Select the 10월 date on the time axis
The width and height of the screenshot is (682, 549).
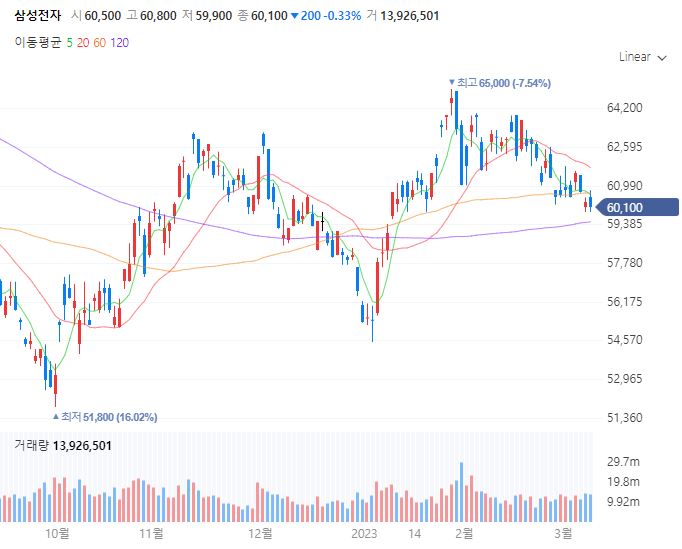tap(58, 533)
